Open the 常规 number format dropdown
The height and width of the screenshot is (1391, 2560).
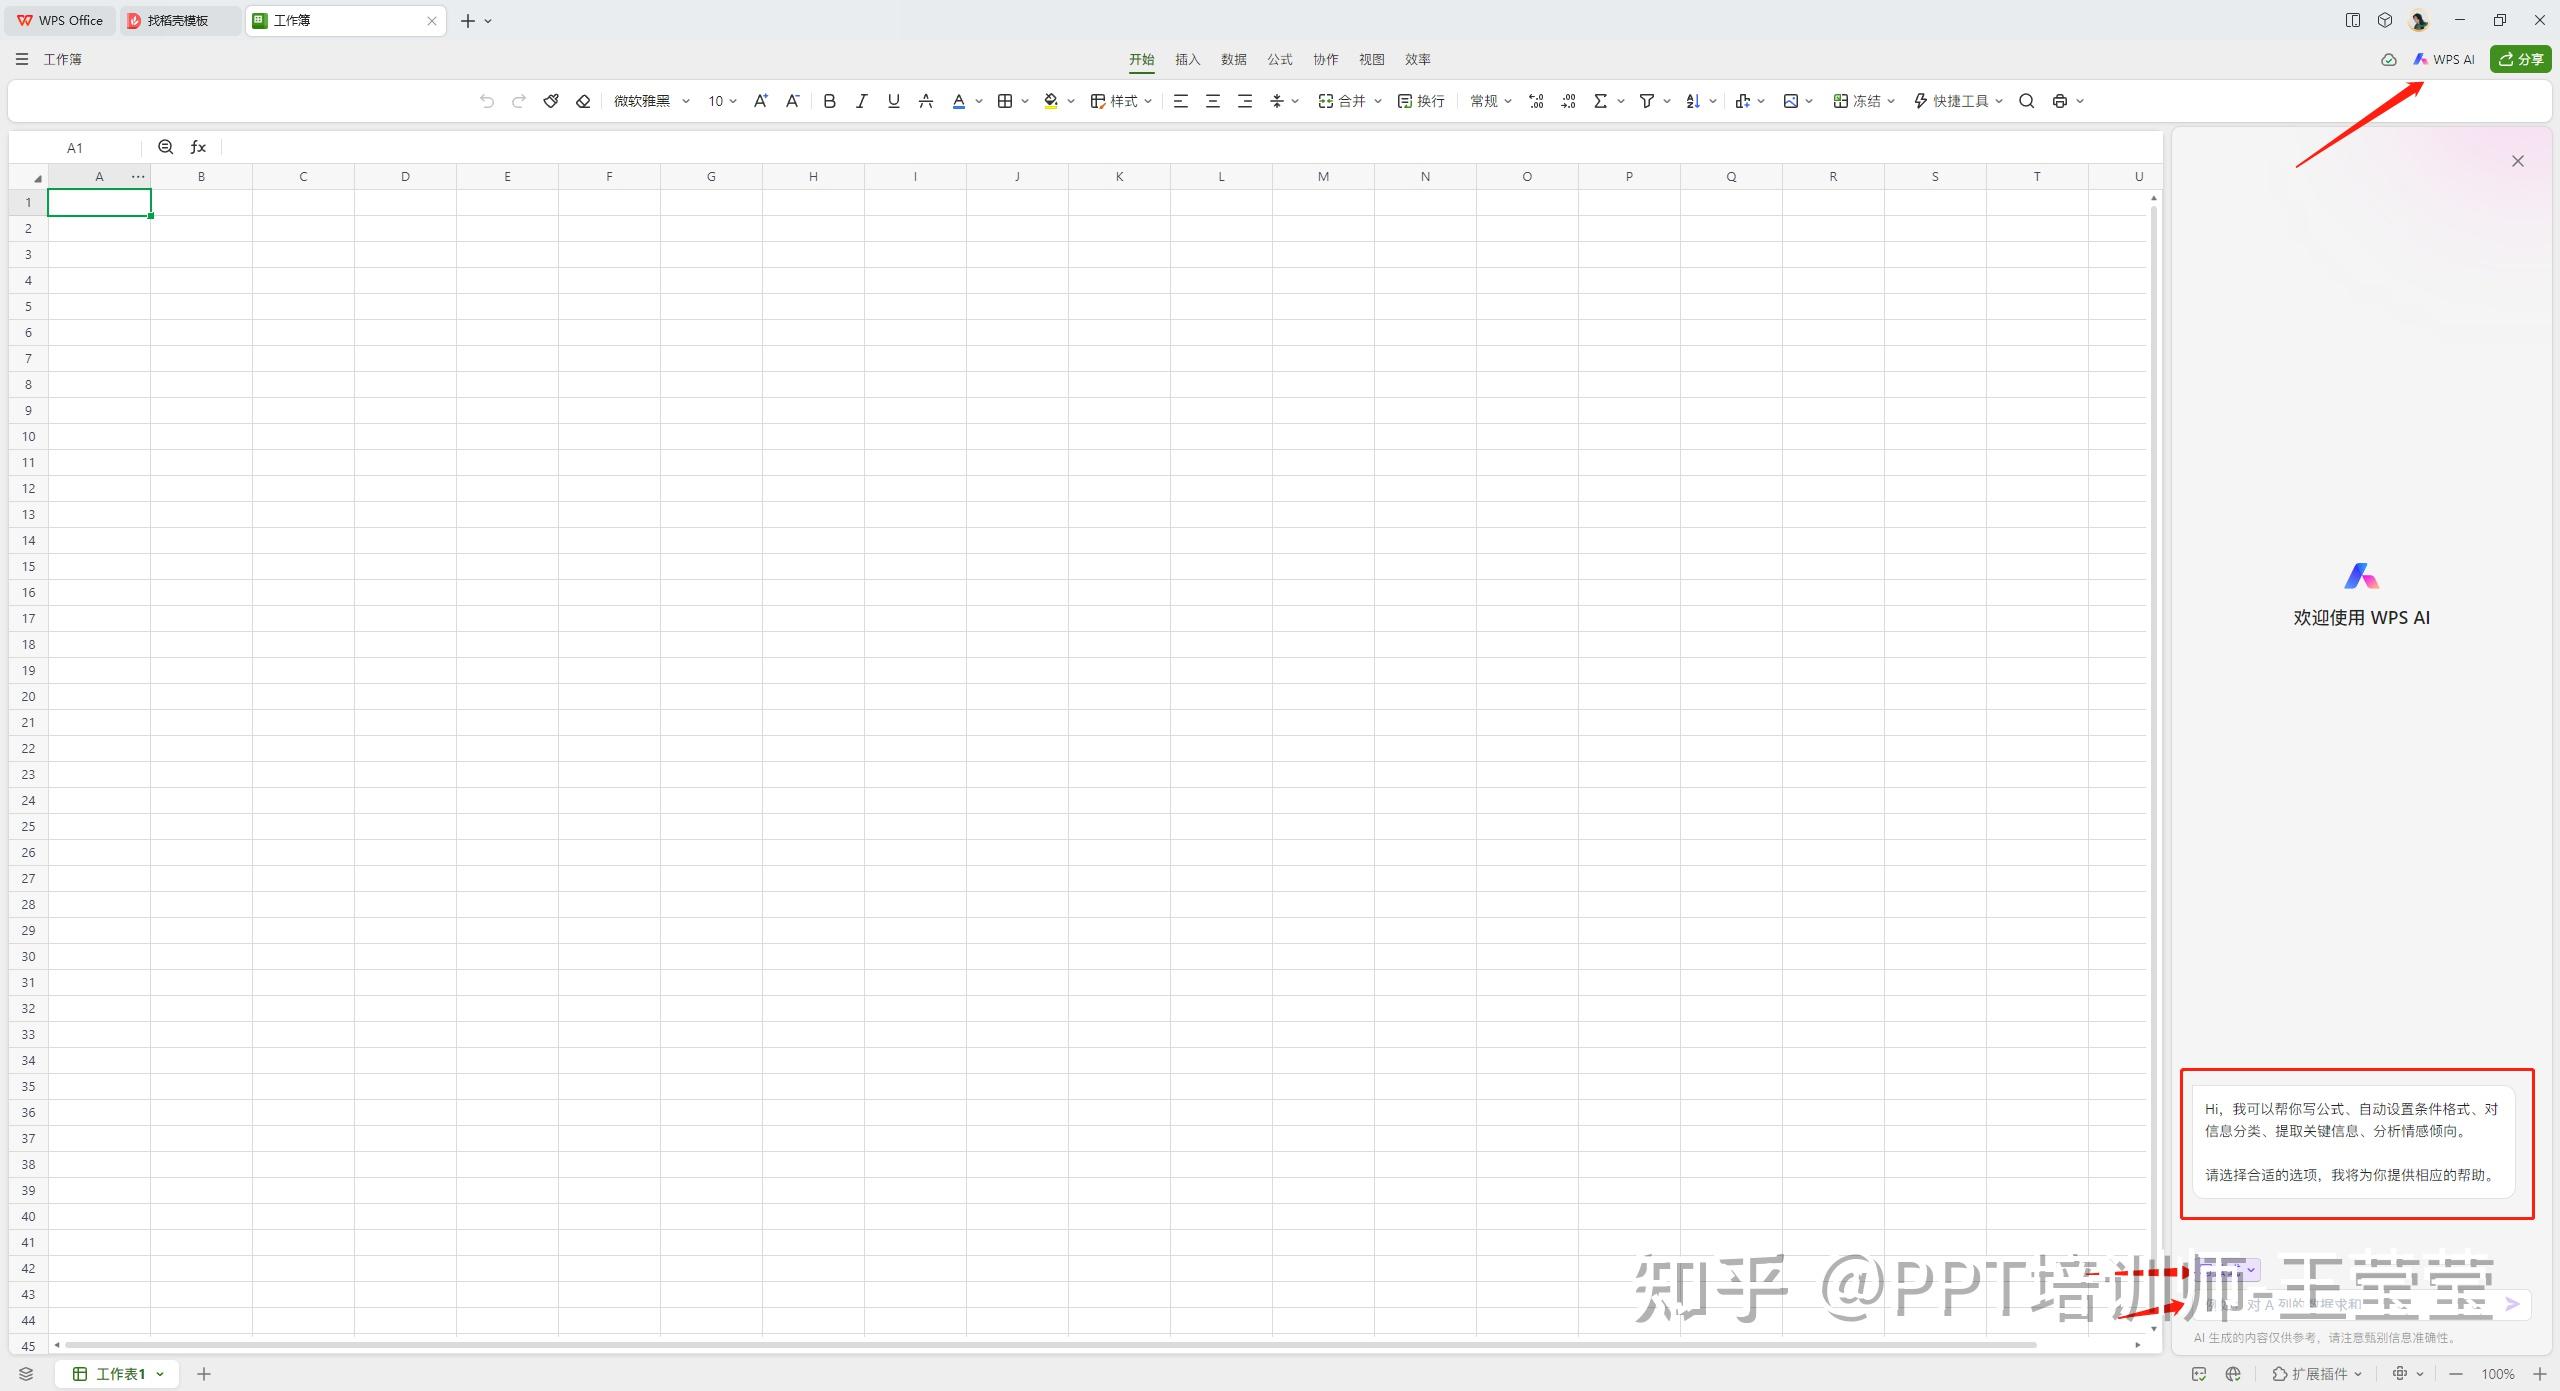click(x=1491, y=101)
